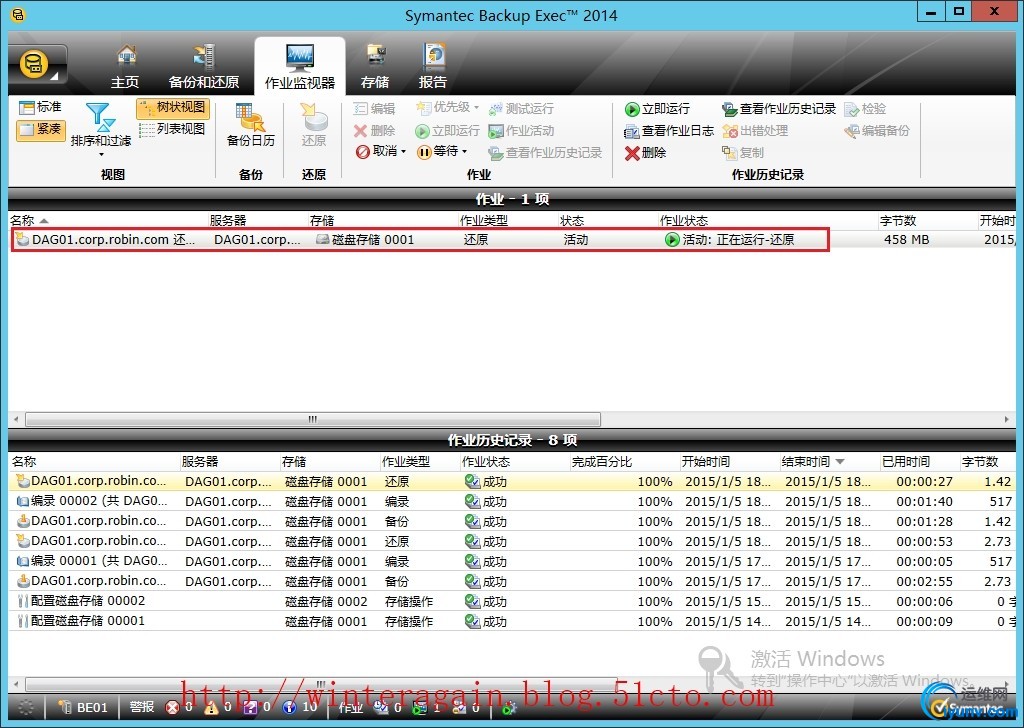Viewport: 1024px width, 728px height.
Task: Select the 编录 00001 history row
Action: (513, 562)
